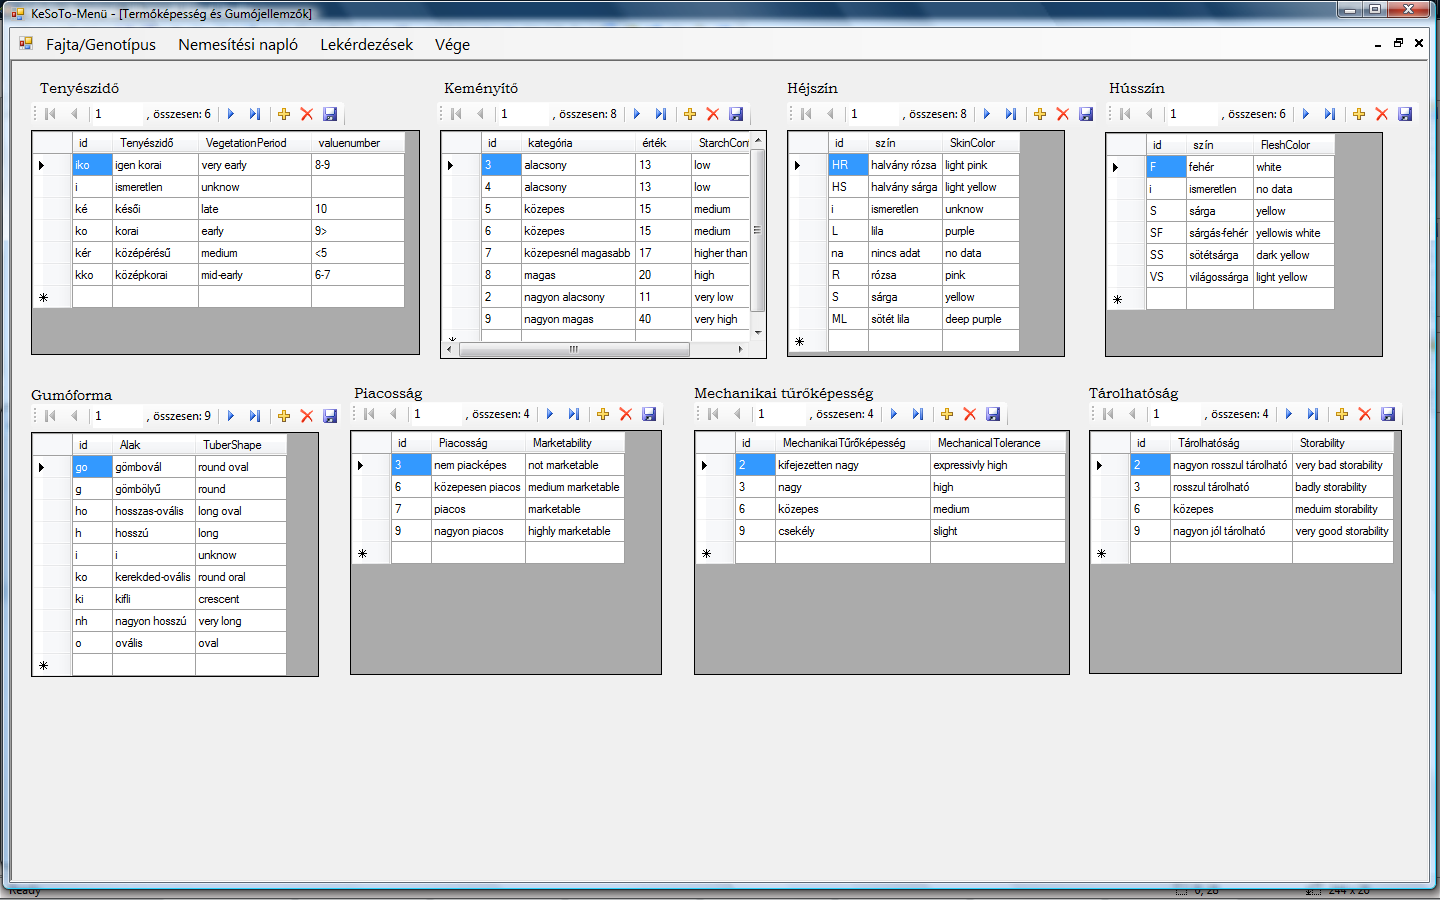Add new record in Gumóforma navigator

tap(284, 416)
